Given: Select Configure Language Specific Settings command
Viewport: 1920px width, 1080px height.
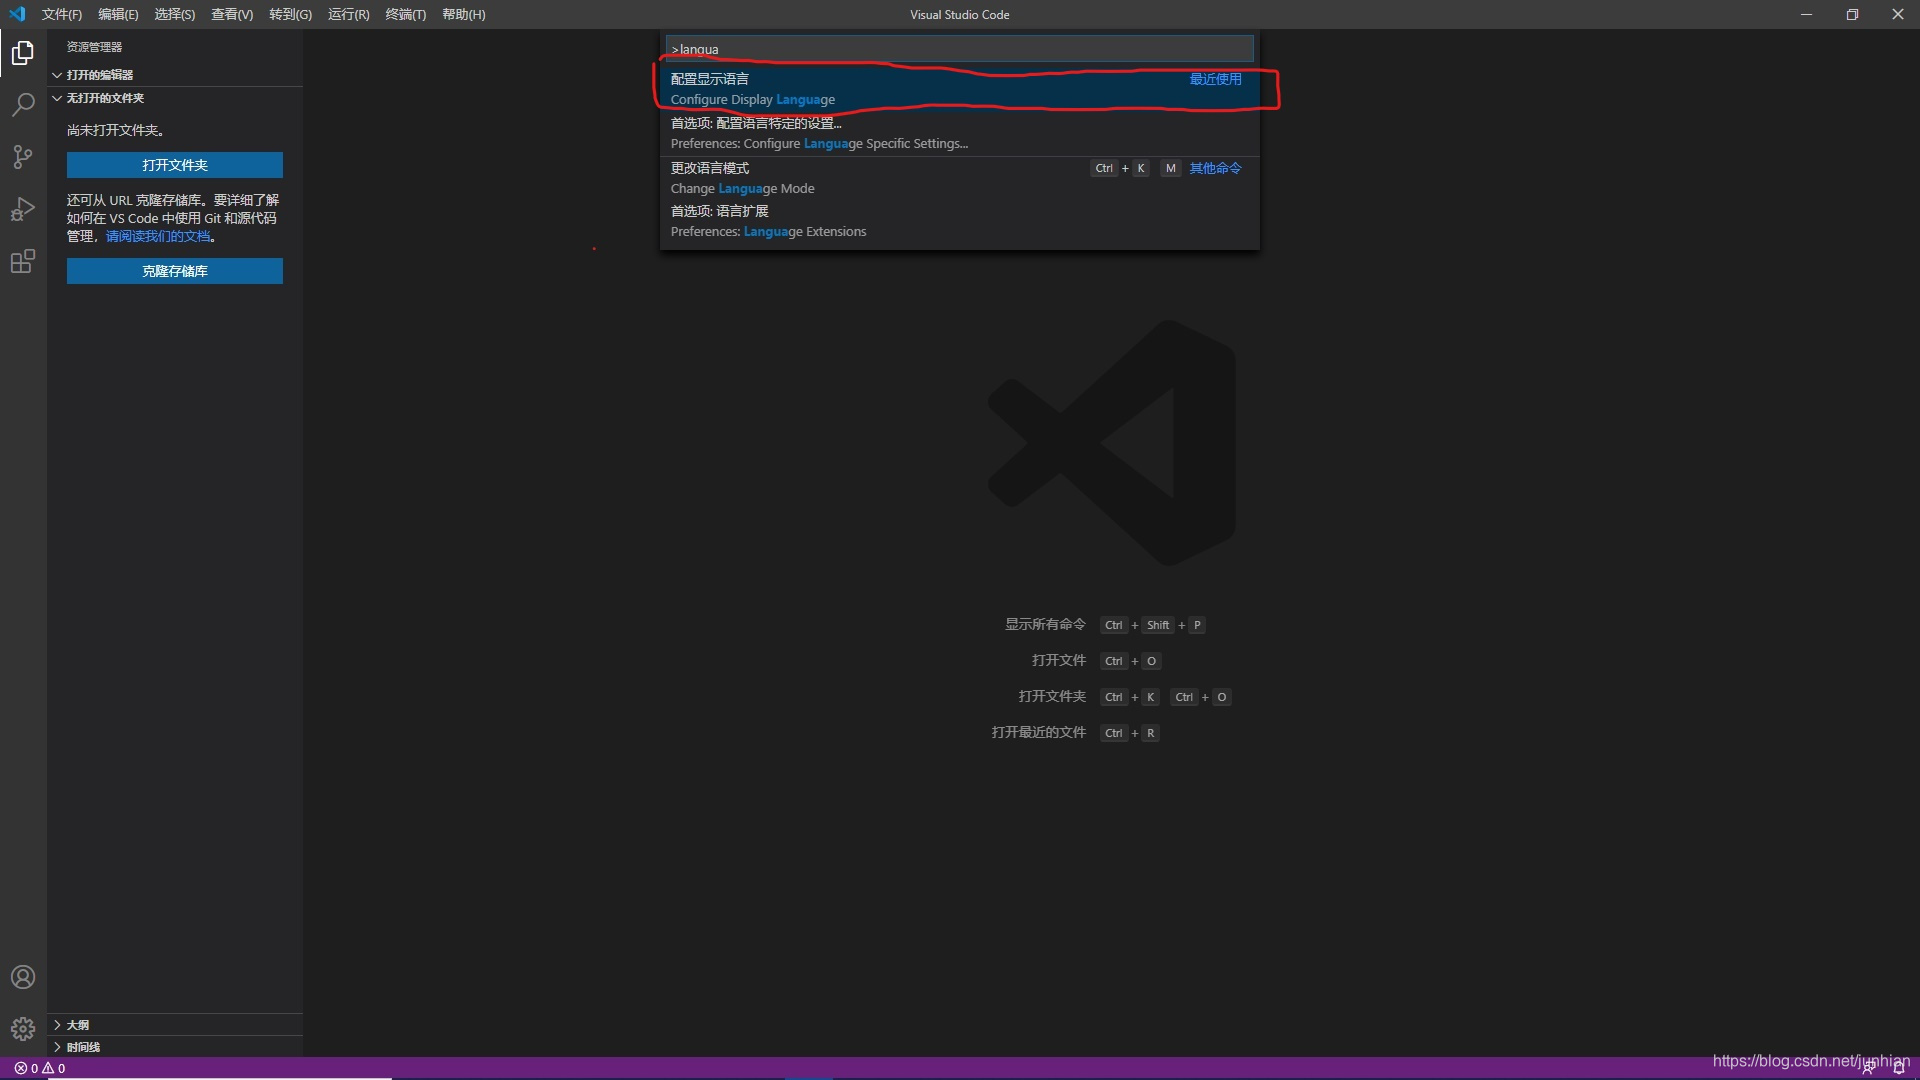Looking at the screenshot, I should [959, 133].
